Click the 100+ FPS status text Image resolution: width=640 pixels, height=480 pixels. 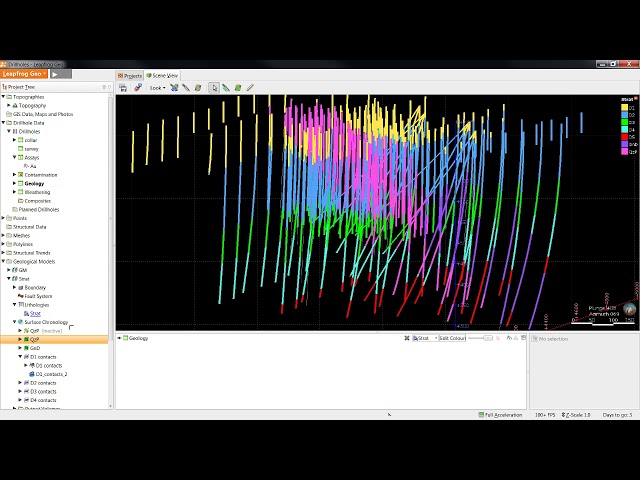(545, 415)
